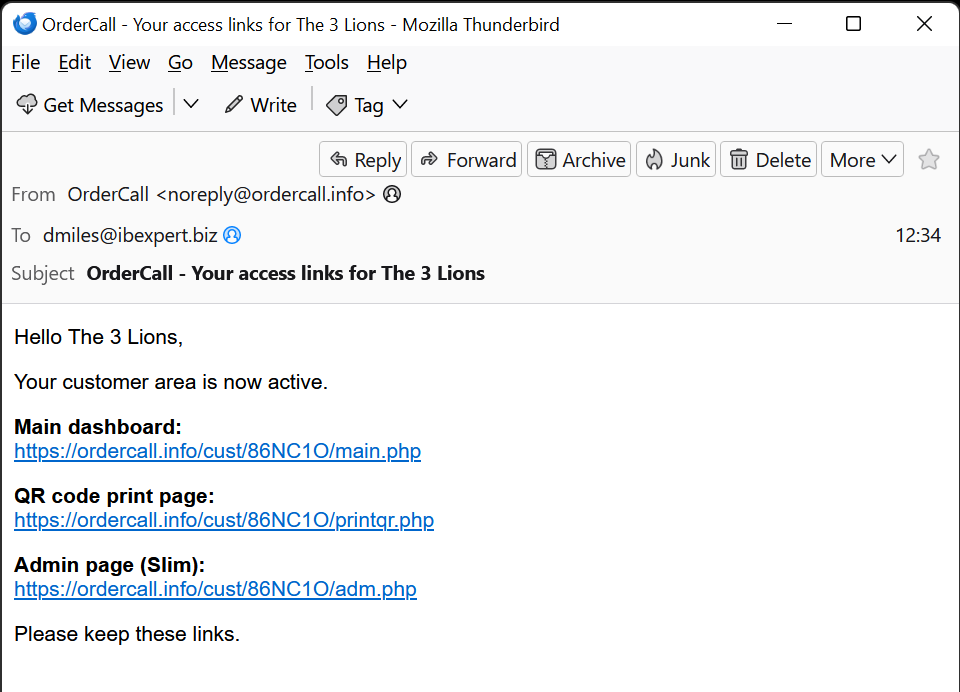Follow the Admin page adm.php link

tap(215, 589)
